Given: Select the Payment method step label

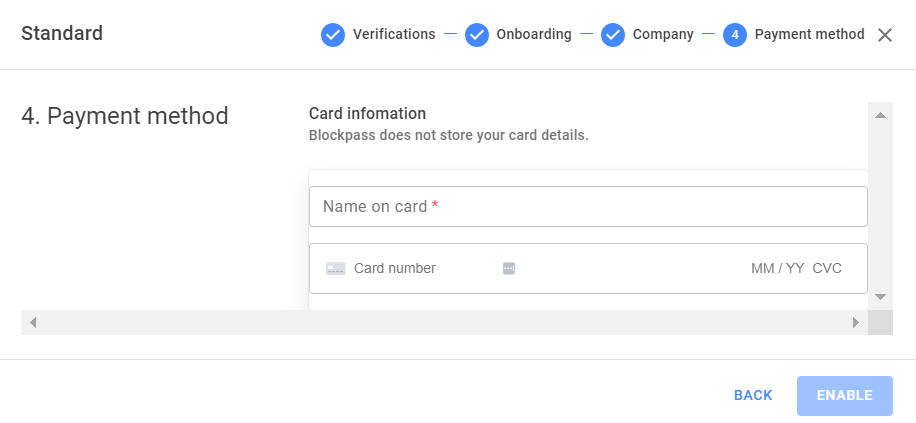Looking at the screenshot, I should tap(810, 34).
